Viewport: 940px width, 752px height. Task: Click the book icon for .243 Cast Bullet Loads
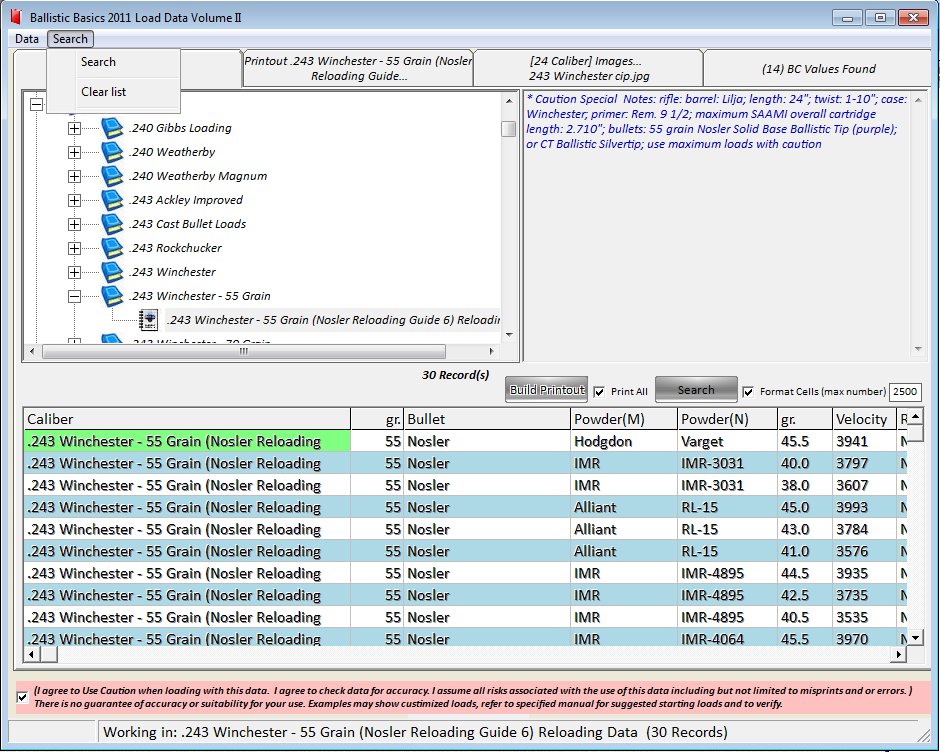coord(113,224)
